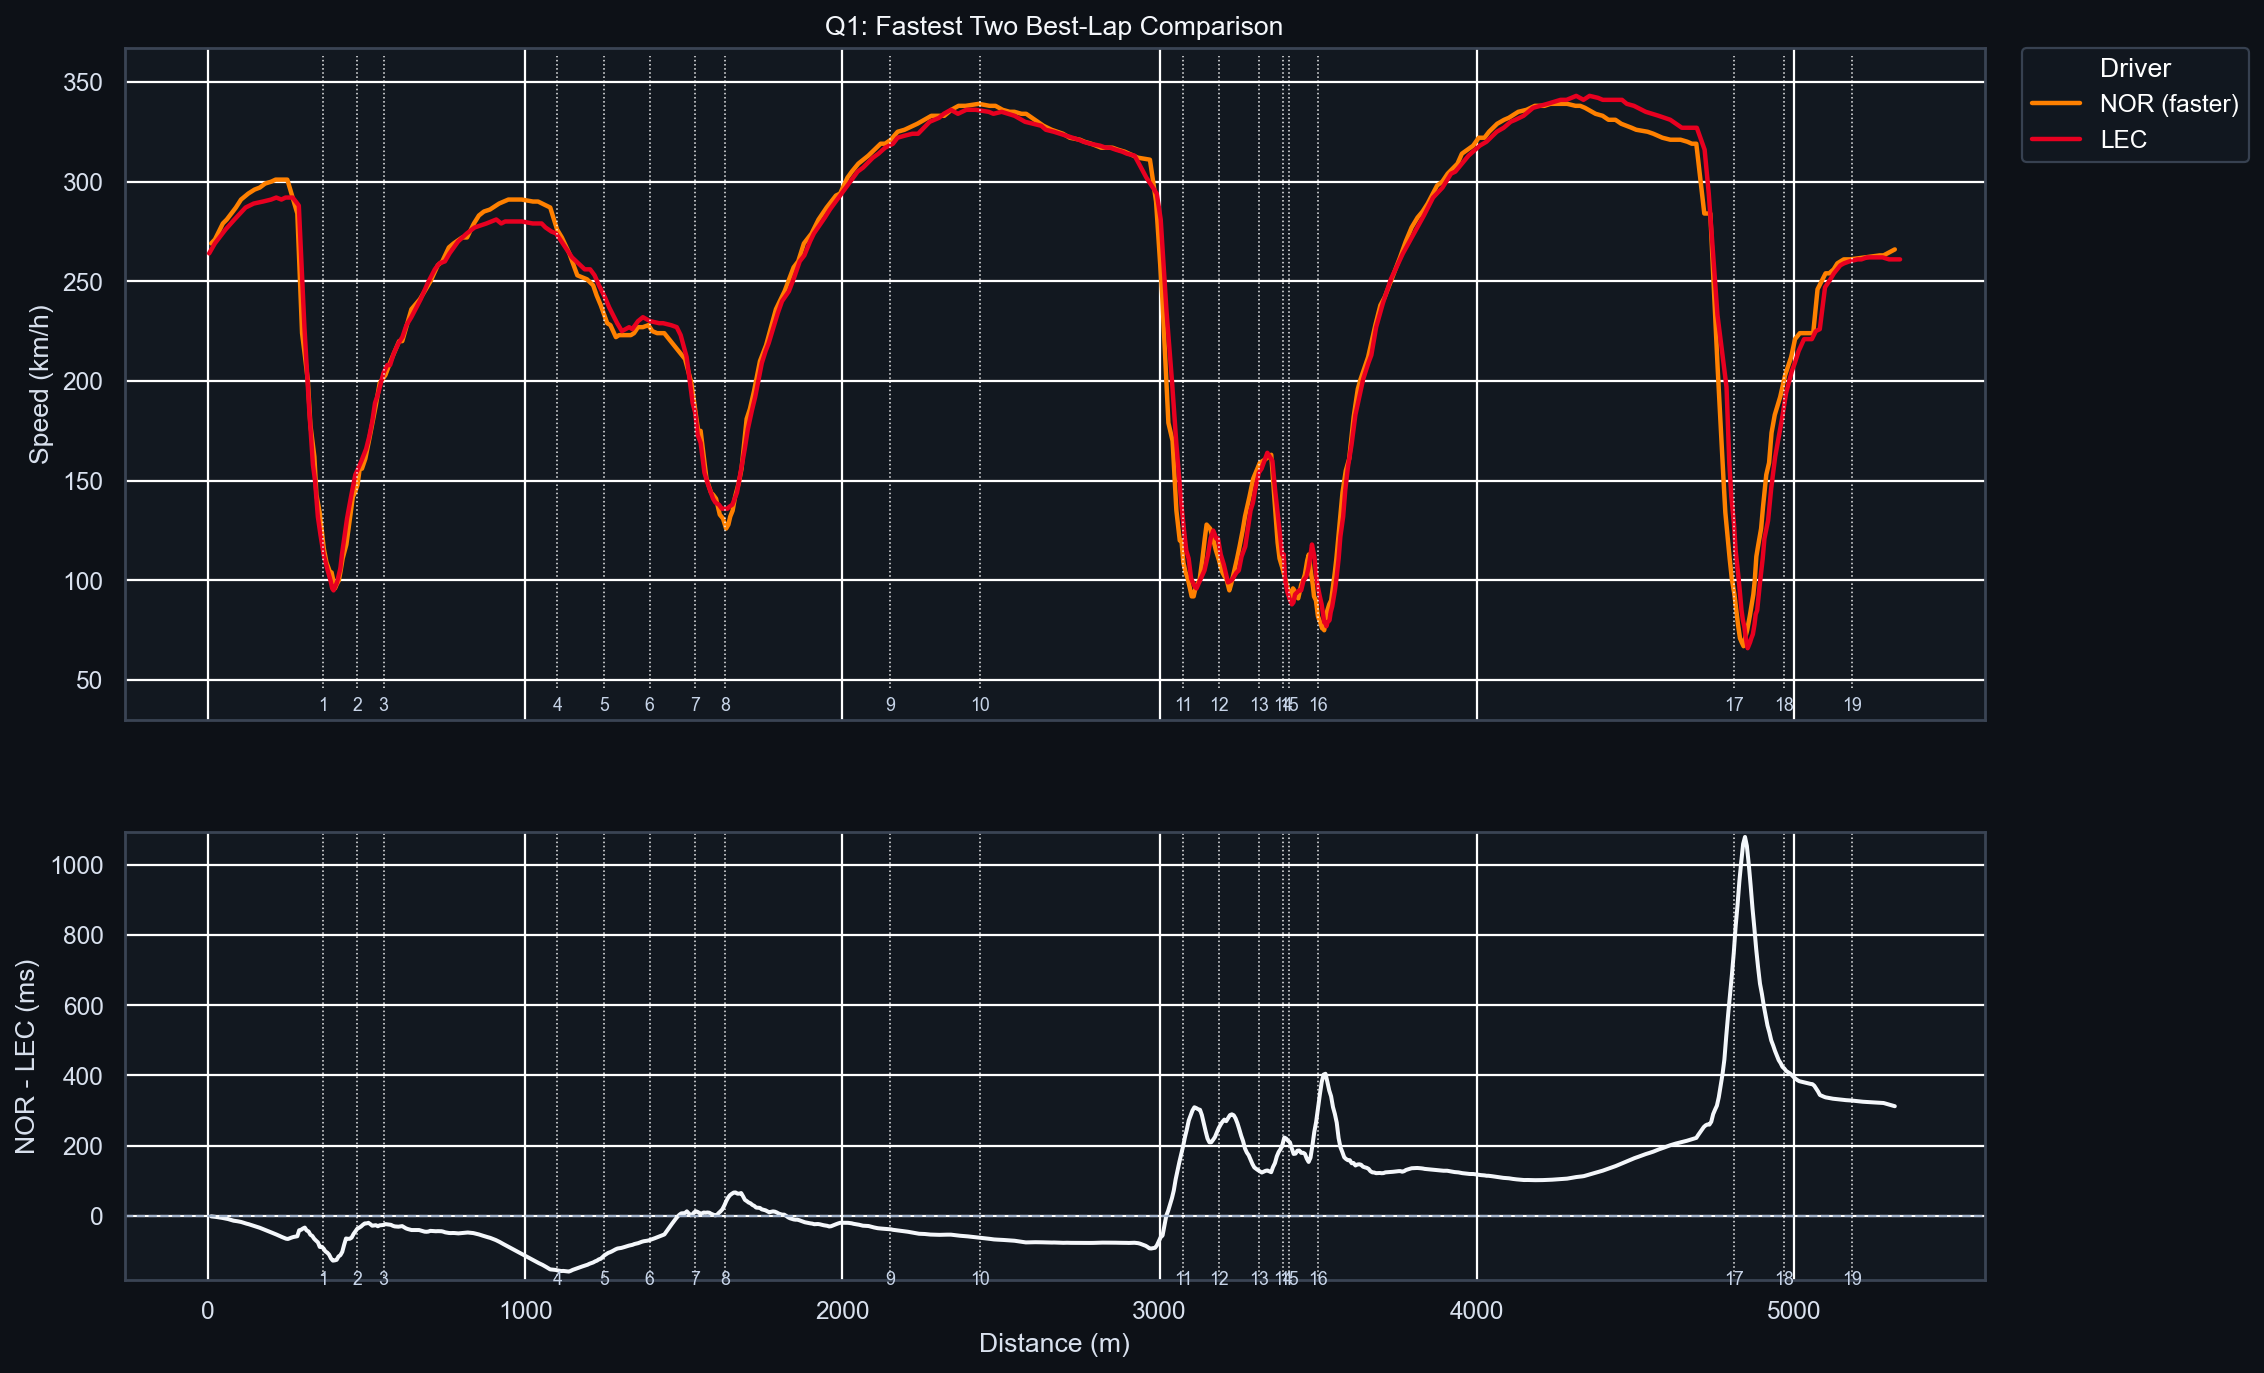Click the 2000 tick on the distance axis
The height and width of the screenshot is (1373, 2264).
click(842, 1310)
